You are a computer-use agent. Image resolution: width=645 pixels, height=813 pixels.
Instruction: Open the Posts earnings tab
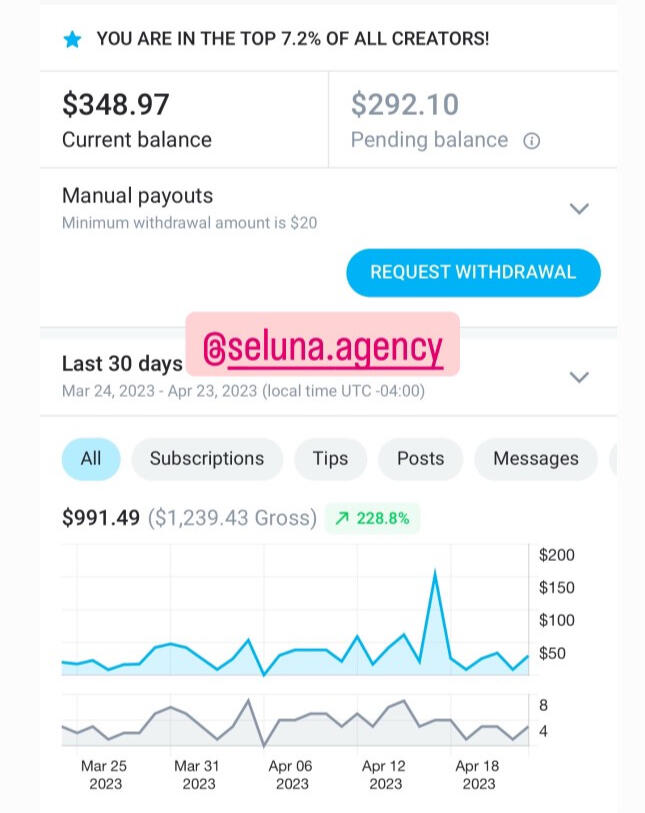click(x=420, y=459)
